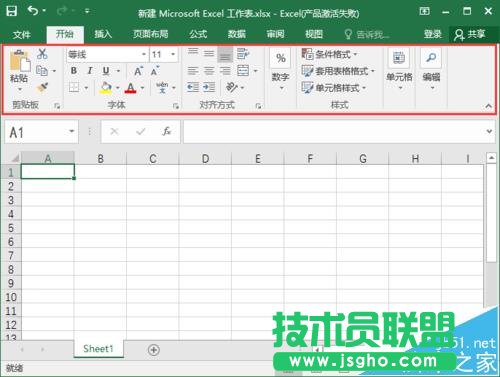500x377 pixels.
Task: Open the undo history dropdown arrow
Action: click(44, 11)
